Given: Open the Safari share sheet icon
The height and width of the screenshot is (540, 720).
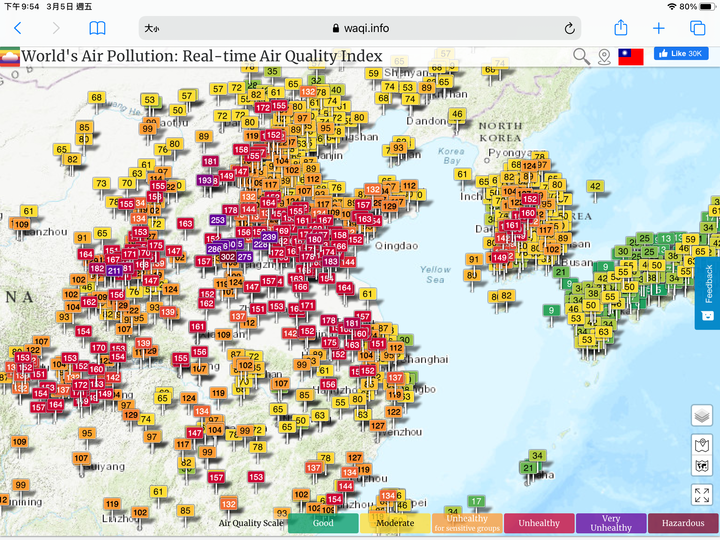Looking at the screenshot, I should pyautogui.click(x=621, y=28).
